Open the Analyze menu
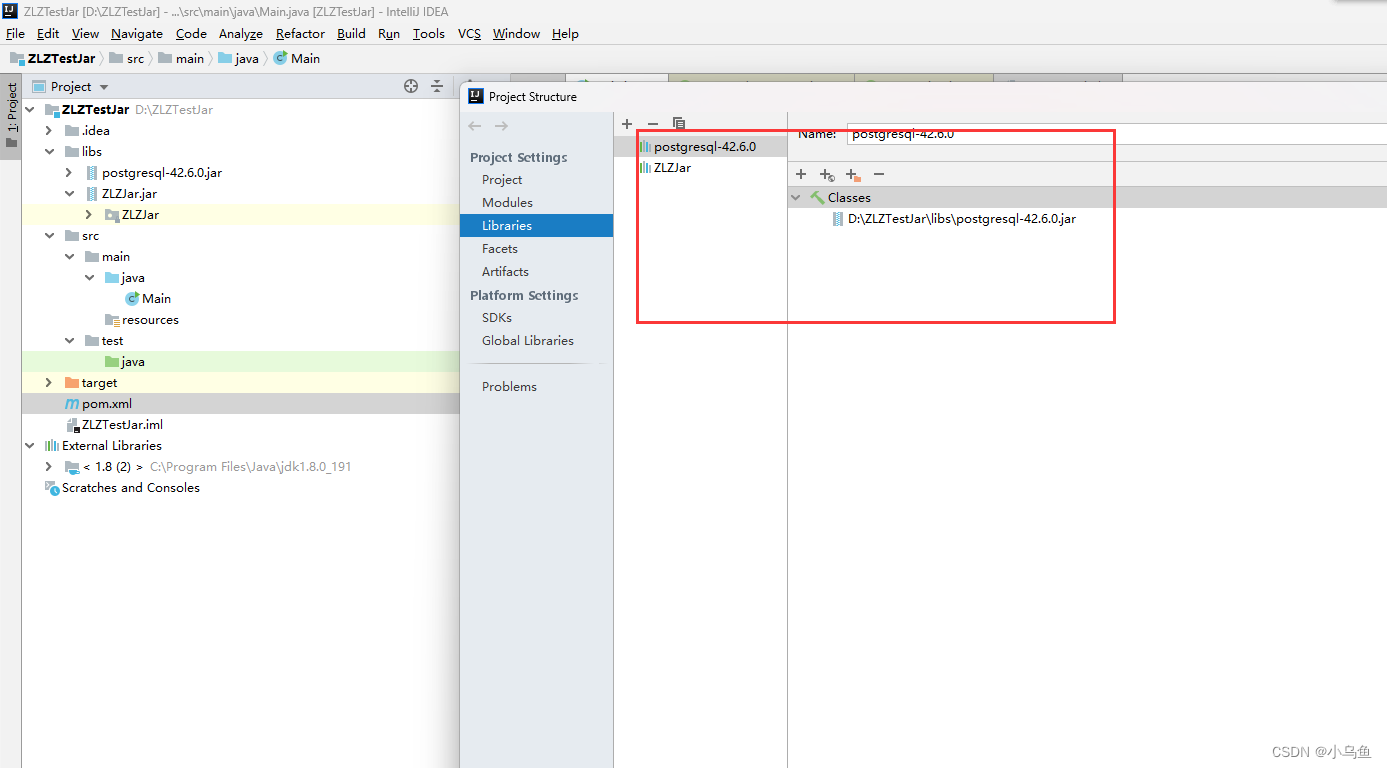Image resolution: width=1387 pixels, height=768 pixels. 242,33
